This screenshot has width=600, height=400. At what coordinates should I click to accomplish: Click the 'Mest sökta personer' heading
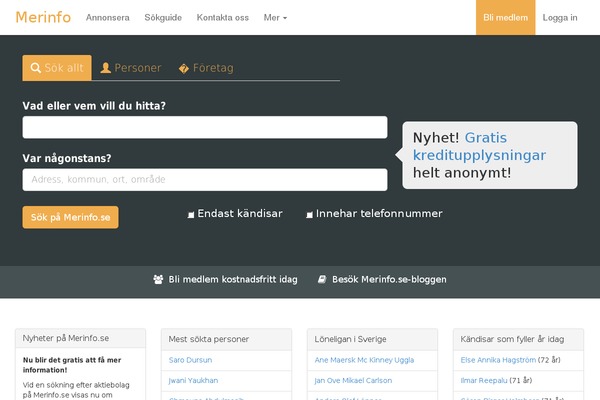point(209,339)
